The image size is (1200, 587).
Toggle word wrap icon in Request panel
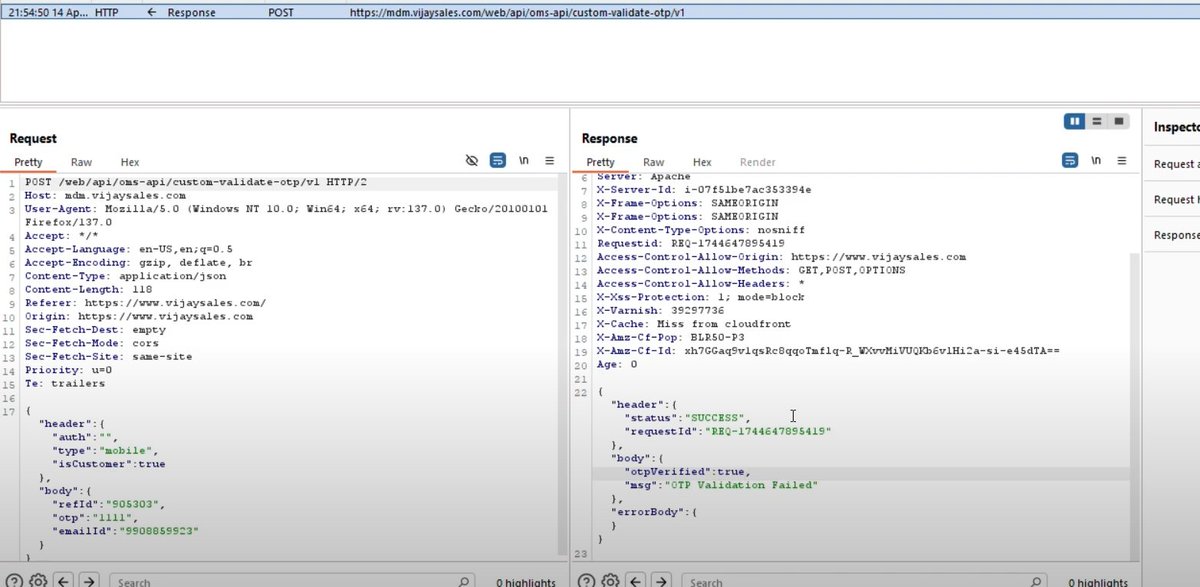point(497,160)
